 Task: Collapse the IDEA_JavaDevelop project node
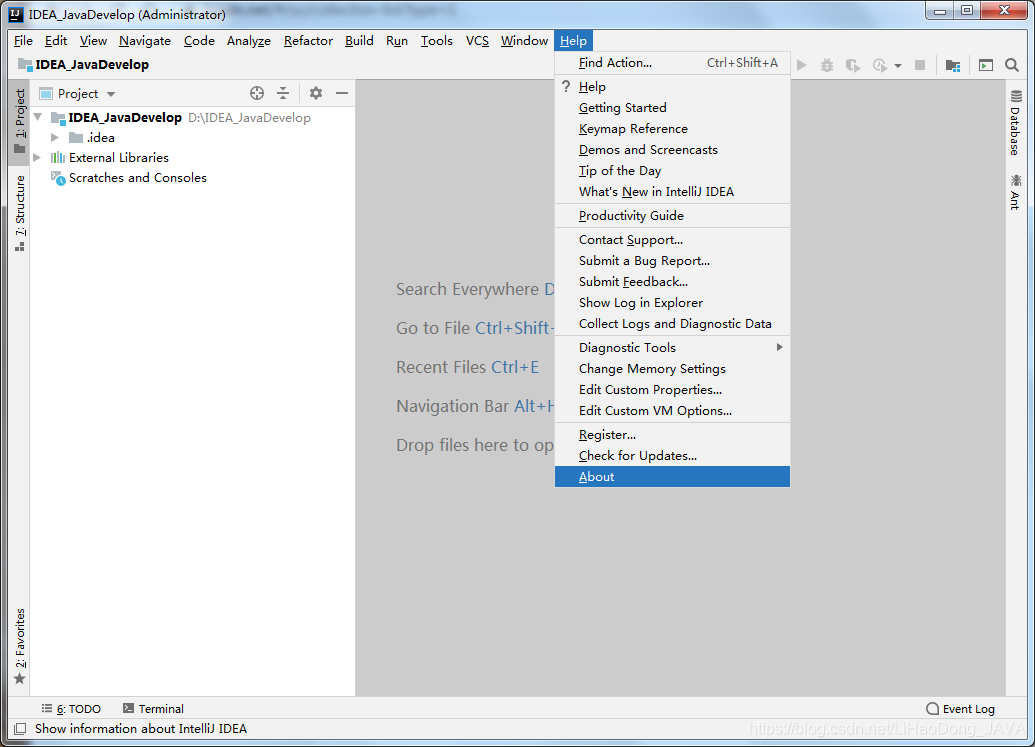pos(38,117)
